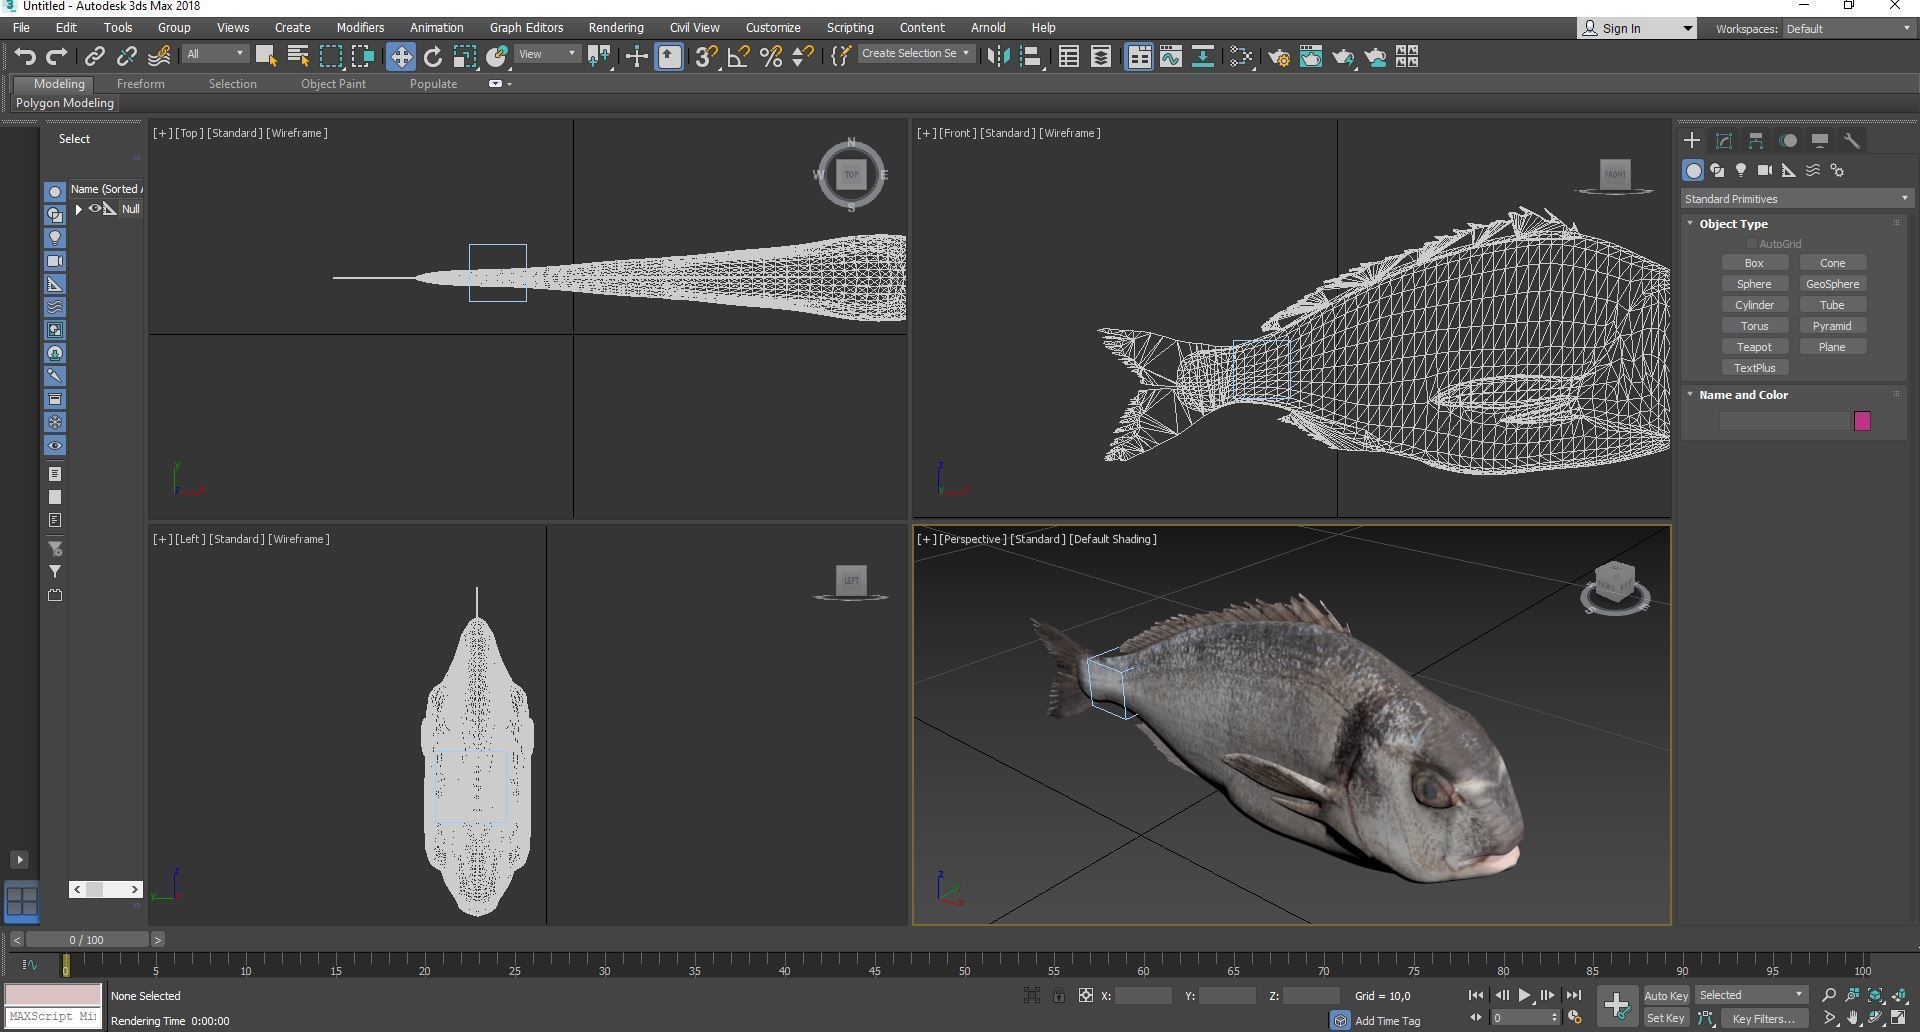Click the Play Animation button

coord(1524,995)
